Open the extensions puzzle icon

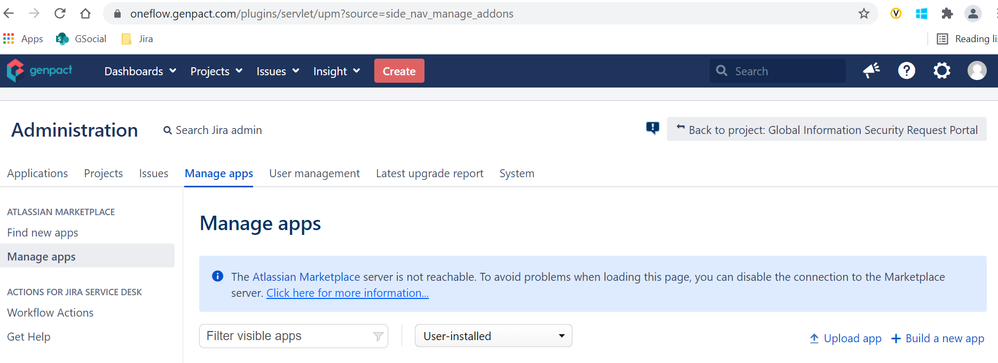coord(947,13)
